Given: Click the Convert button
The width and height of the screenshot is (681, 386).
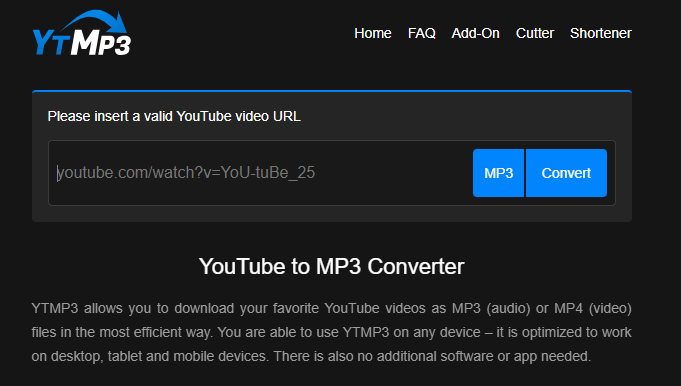Looking at the screenshot, I should [x=566, y=173].
